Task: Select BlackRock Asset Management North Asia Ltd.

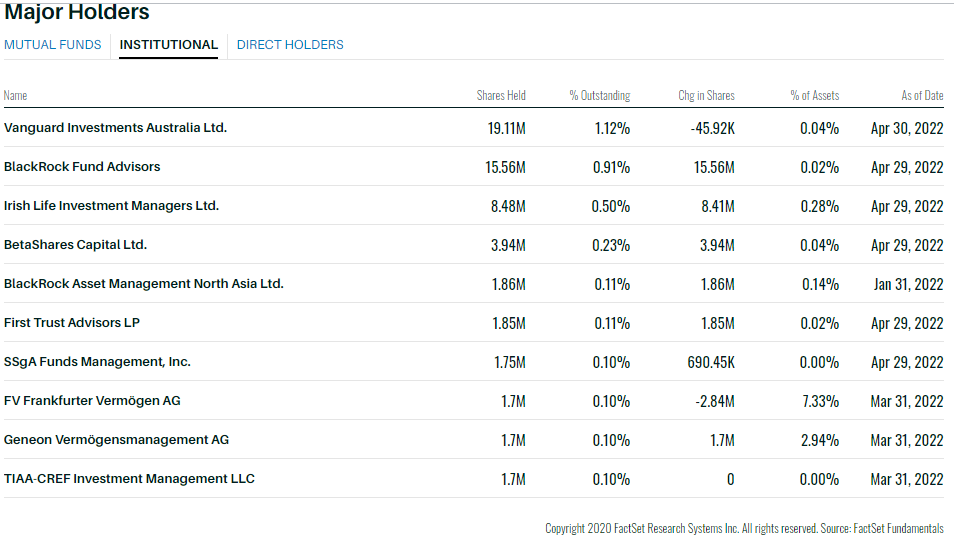Action: click(144, 283)
